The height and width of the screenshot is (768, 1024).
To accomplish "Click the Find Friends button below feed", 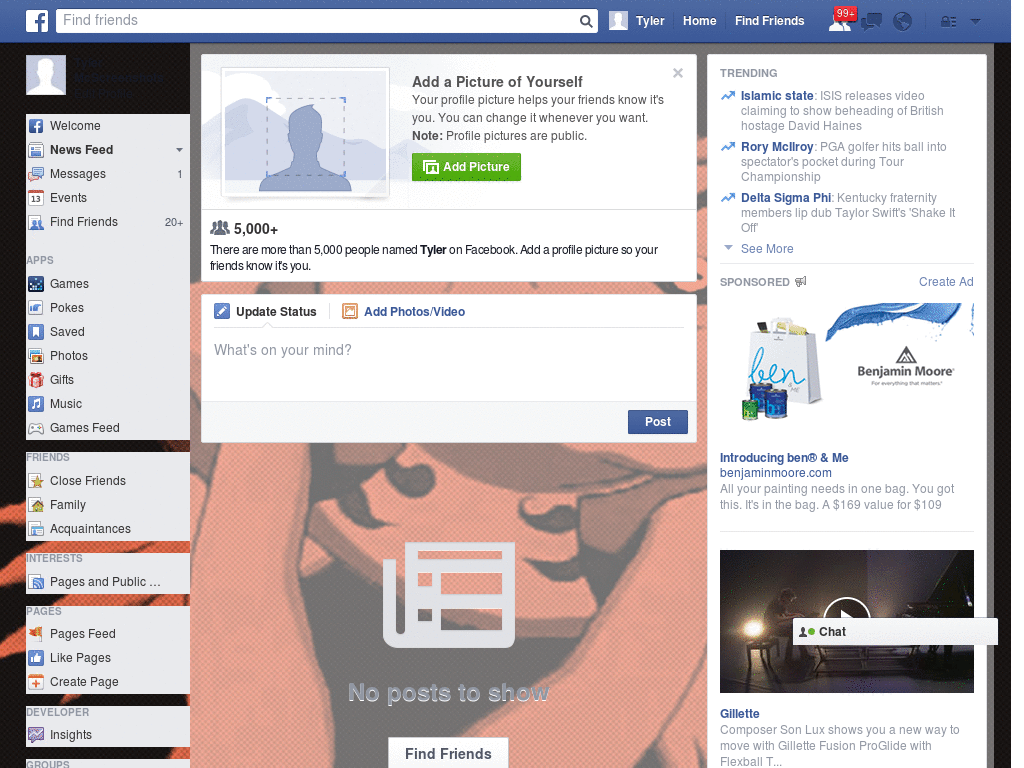I will [448, 754].
